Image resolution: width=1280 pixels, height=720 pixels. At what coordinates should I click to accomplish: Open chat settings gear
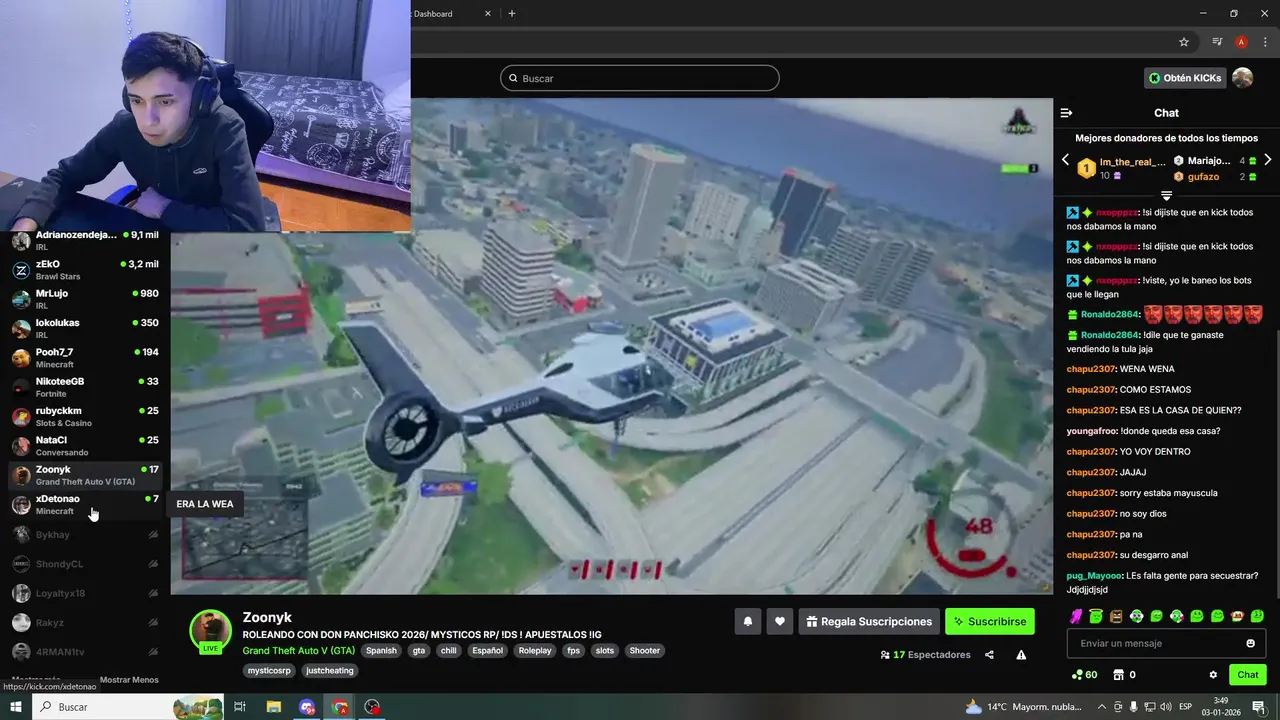tap(1213, 675)
